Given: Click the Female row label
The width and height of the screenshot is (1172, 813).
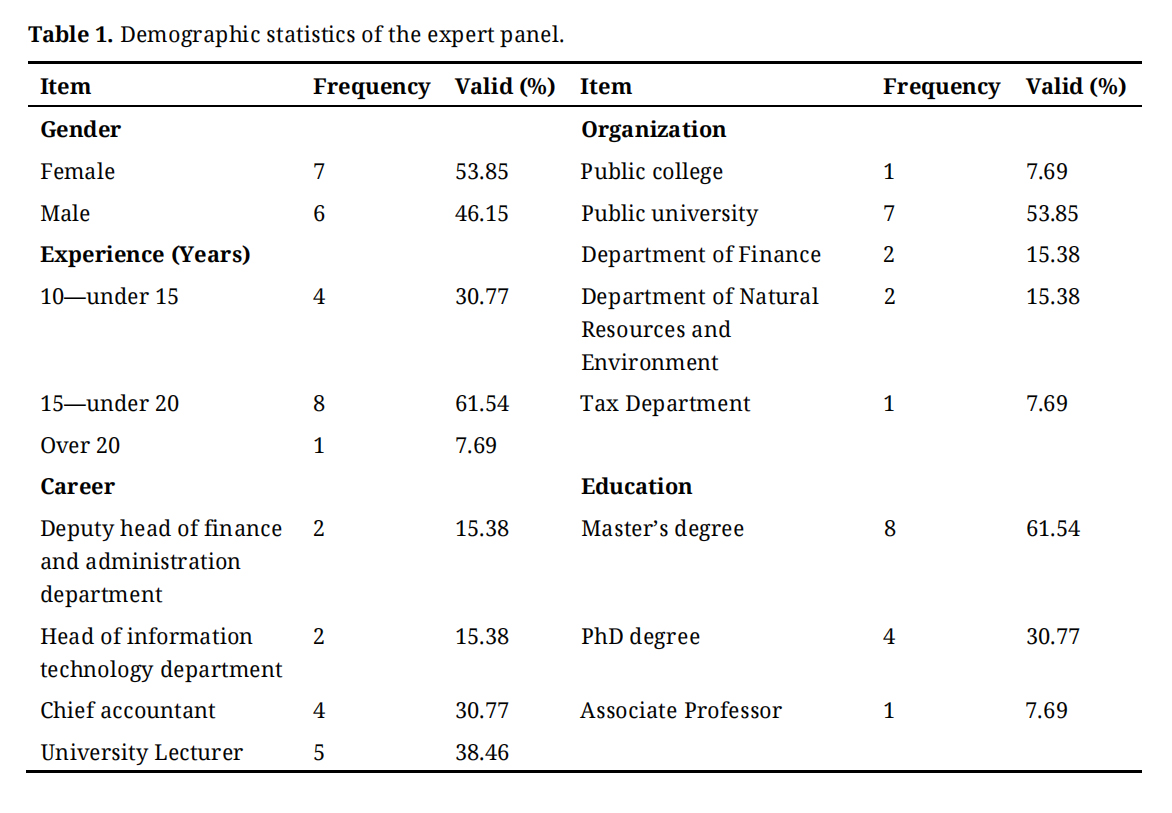Looking at the screenshot, I should pyautogui.click(x=77, y=171).
